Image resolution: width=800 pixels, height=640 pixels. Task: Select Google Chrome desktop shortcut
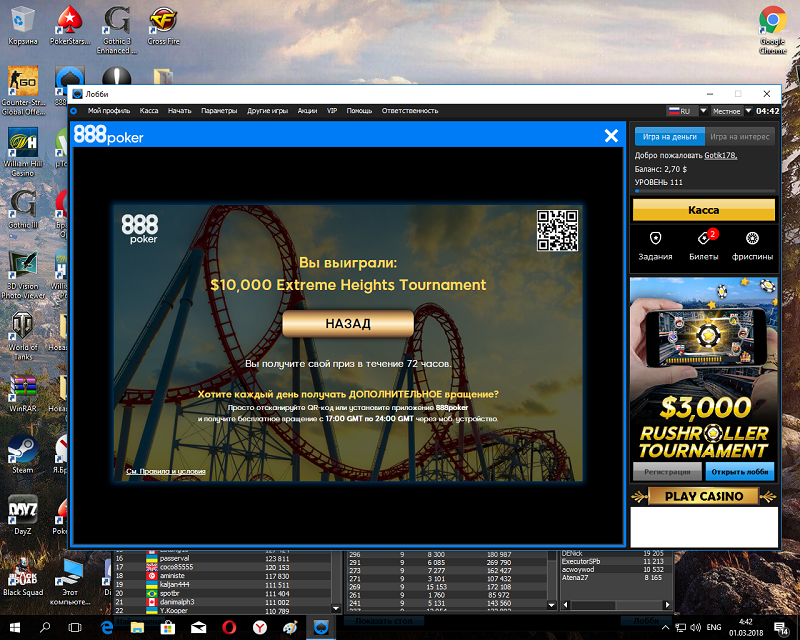coord(772,31)
